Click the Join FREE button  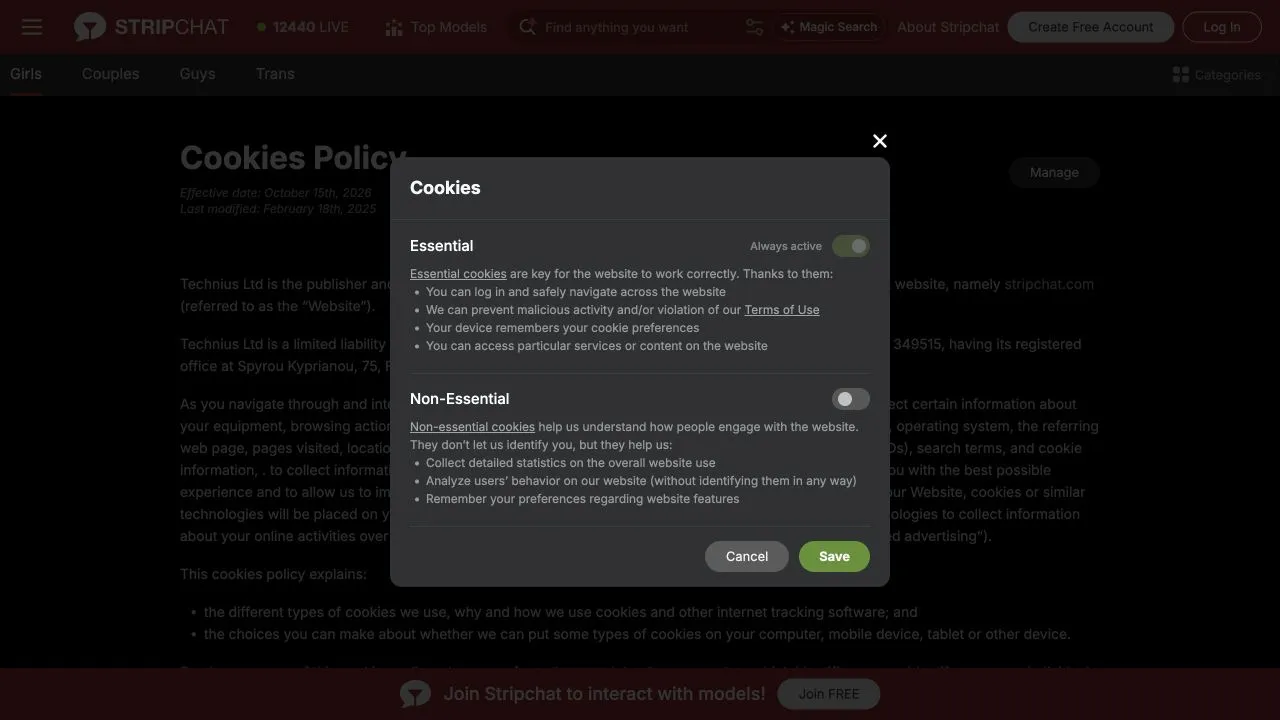coord(829,694)
